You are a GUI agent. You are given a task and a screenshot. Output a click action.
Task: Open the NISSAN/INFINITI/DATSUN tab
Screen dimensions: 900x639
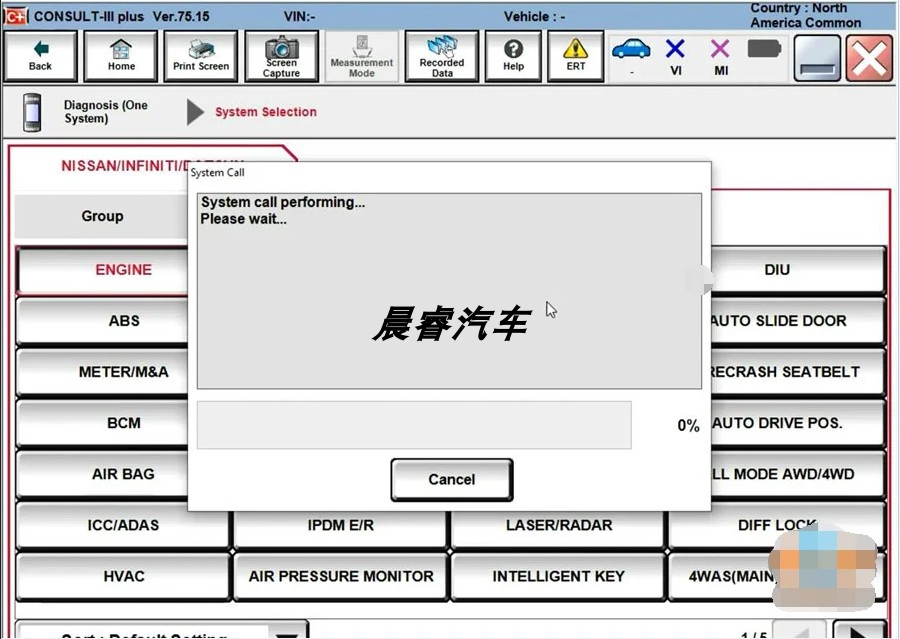(x=125, y=165)
